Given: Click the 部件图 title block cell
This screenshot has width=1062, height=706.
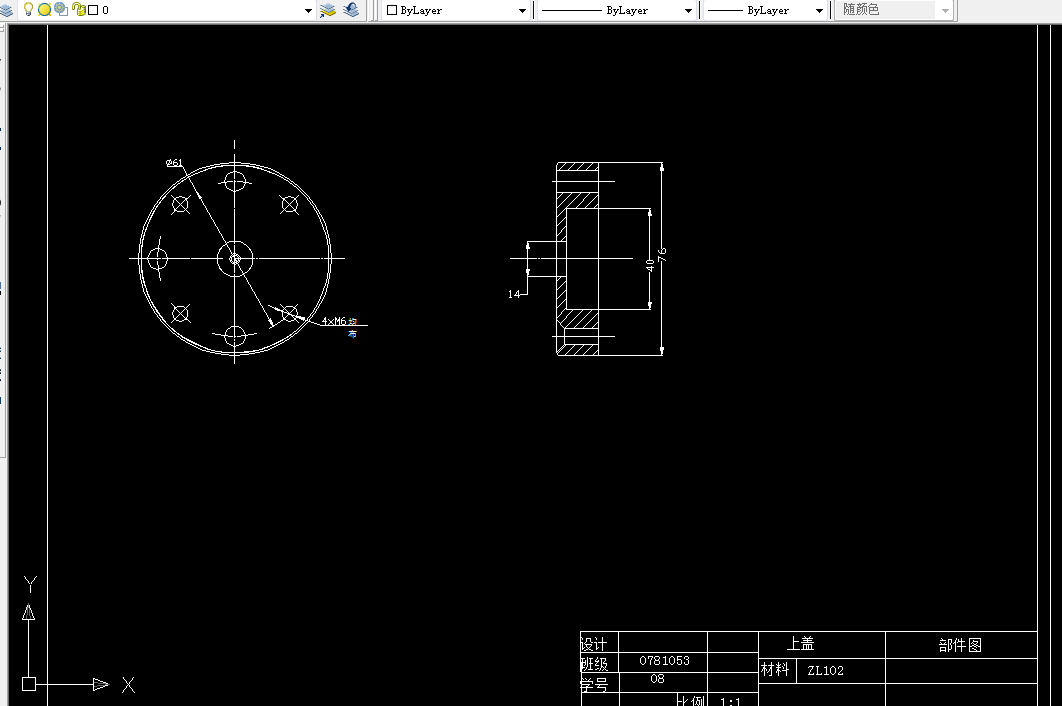Looking at the screenshot, I should (960, 645).
